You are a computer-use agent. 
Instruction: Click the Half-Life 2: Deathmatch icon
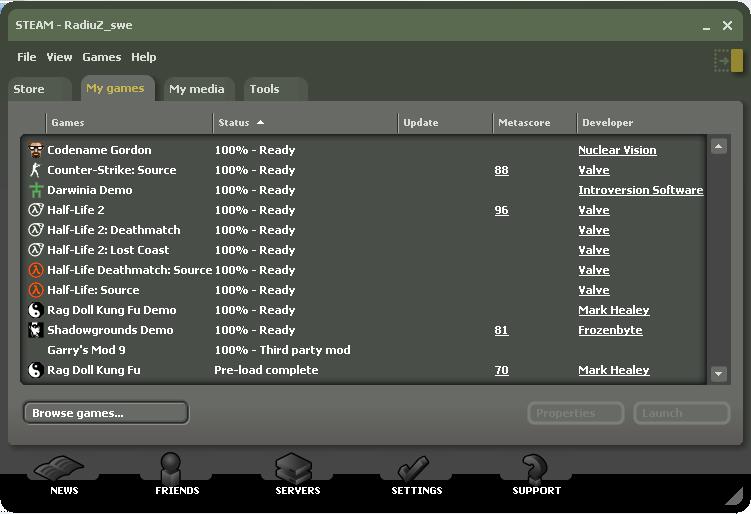35,230
